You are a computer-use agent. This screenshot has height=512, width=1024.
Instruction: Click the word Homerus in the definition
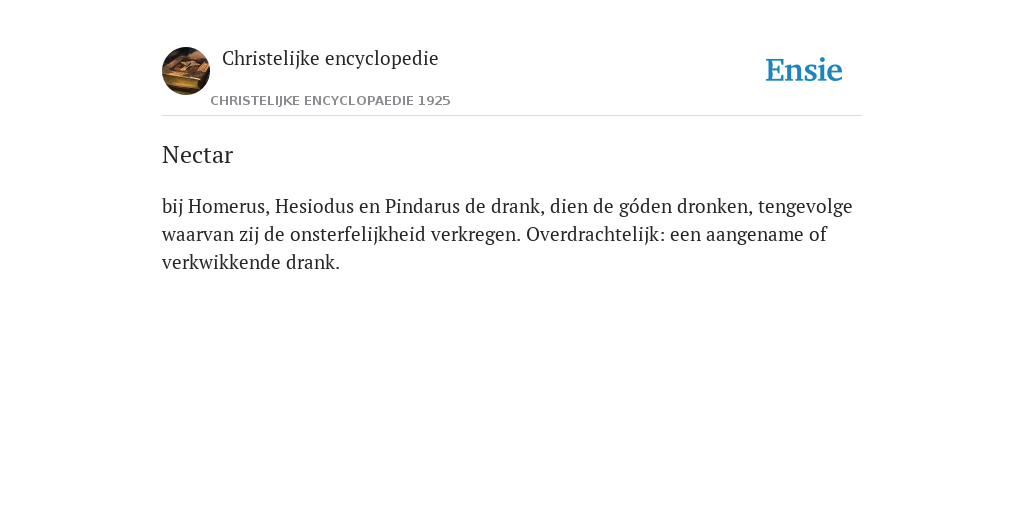click(229, 206)
